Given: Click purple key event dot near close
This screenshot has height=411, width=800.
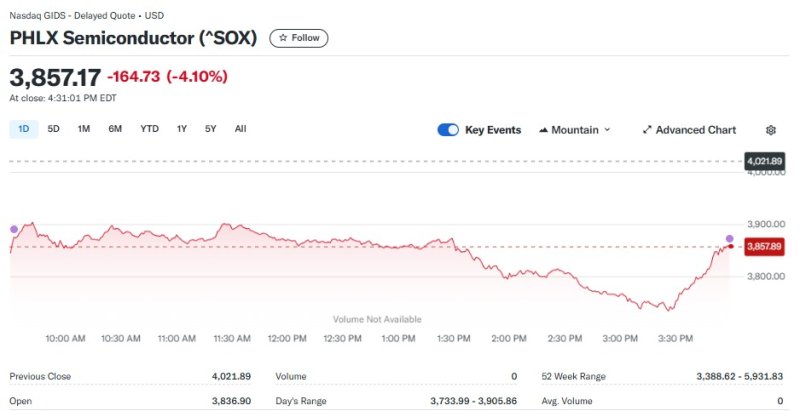Looking at the screenshot, I should coord(729,238).
